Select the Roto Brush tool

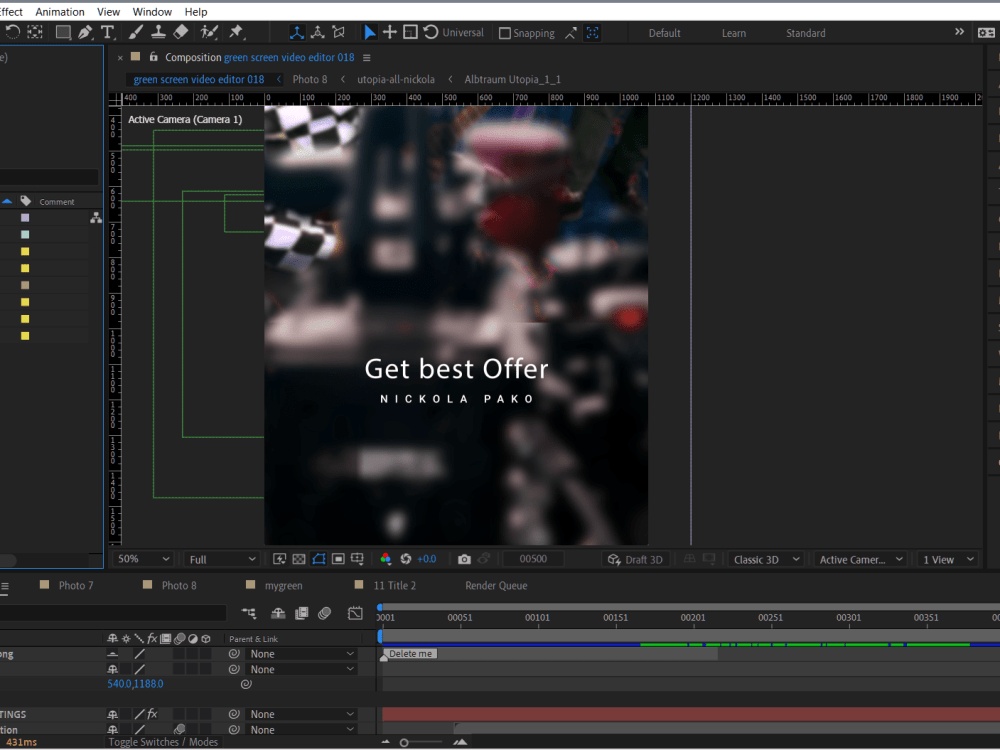tap(209, 32)
